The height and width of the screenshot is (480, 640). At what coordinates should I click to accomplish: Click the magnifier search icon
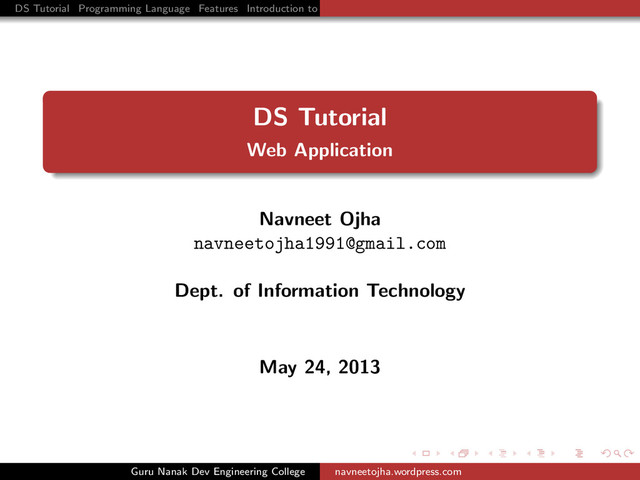(x=618, y=453)
